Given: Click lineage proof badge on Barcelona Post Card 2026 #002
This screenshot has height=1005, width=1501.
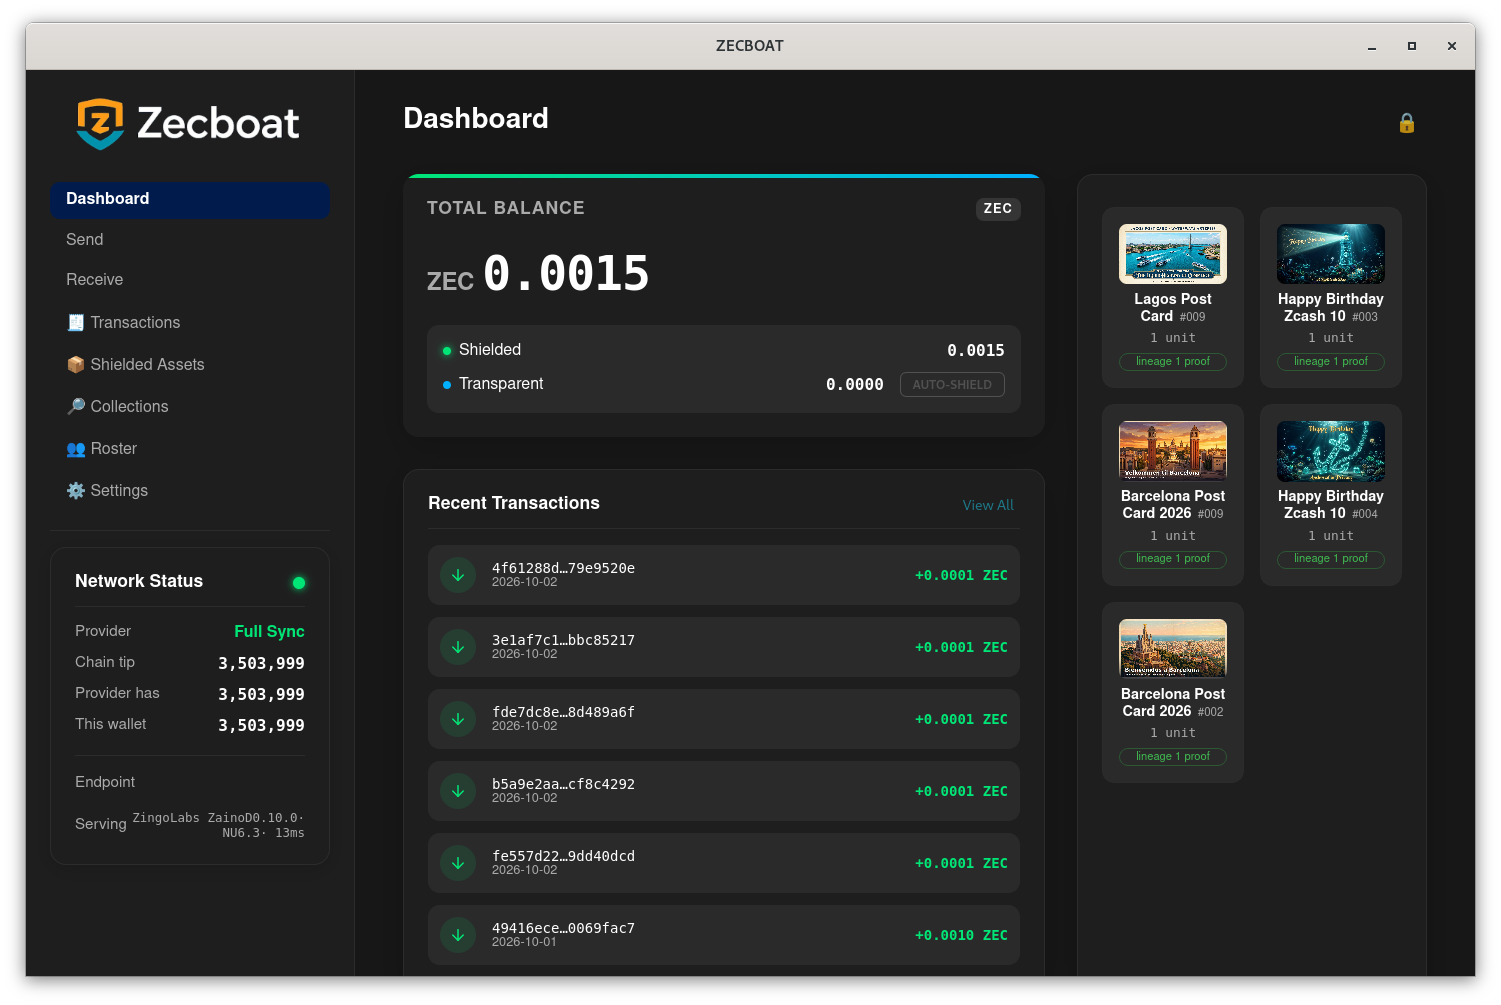Looking at the screenshot, I should [x=1173, y=757].
